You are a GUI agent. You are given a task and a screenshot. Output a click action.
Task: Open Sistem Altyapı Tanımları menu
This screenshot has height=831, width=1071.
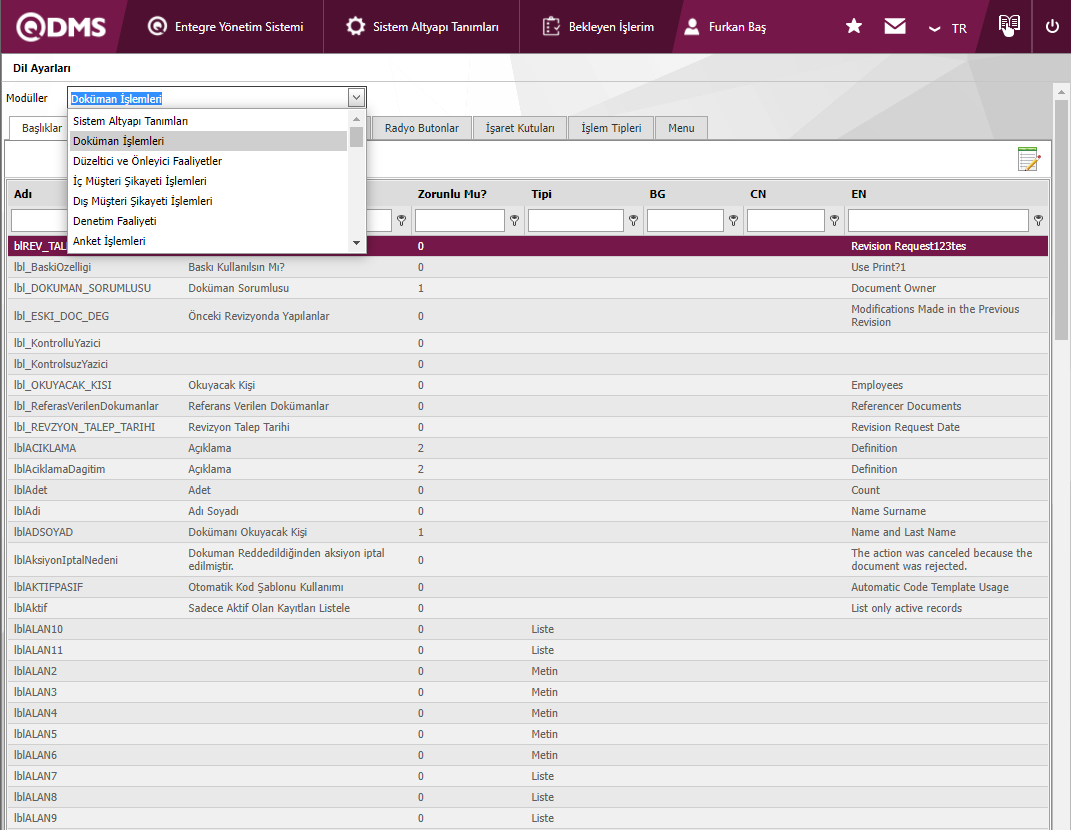click(x=422, y=27)
